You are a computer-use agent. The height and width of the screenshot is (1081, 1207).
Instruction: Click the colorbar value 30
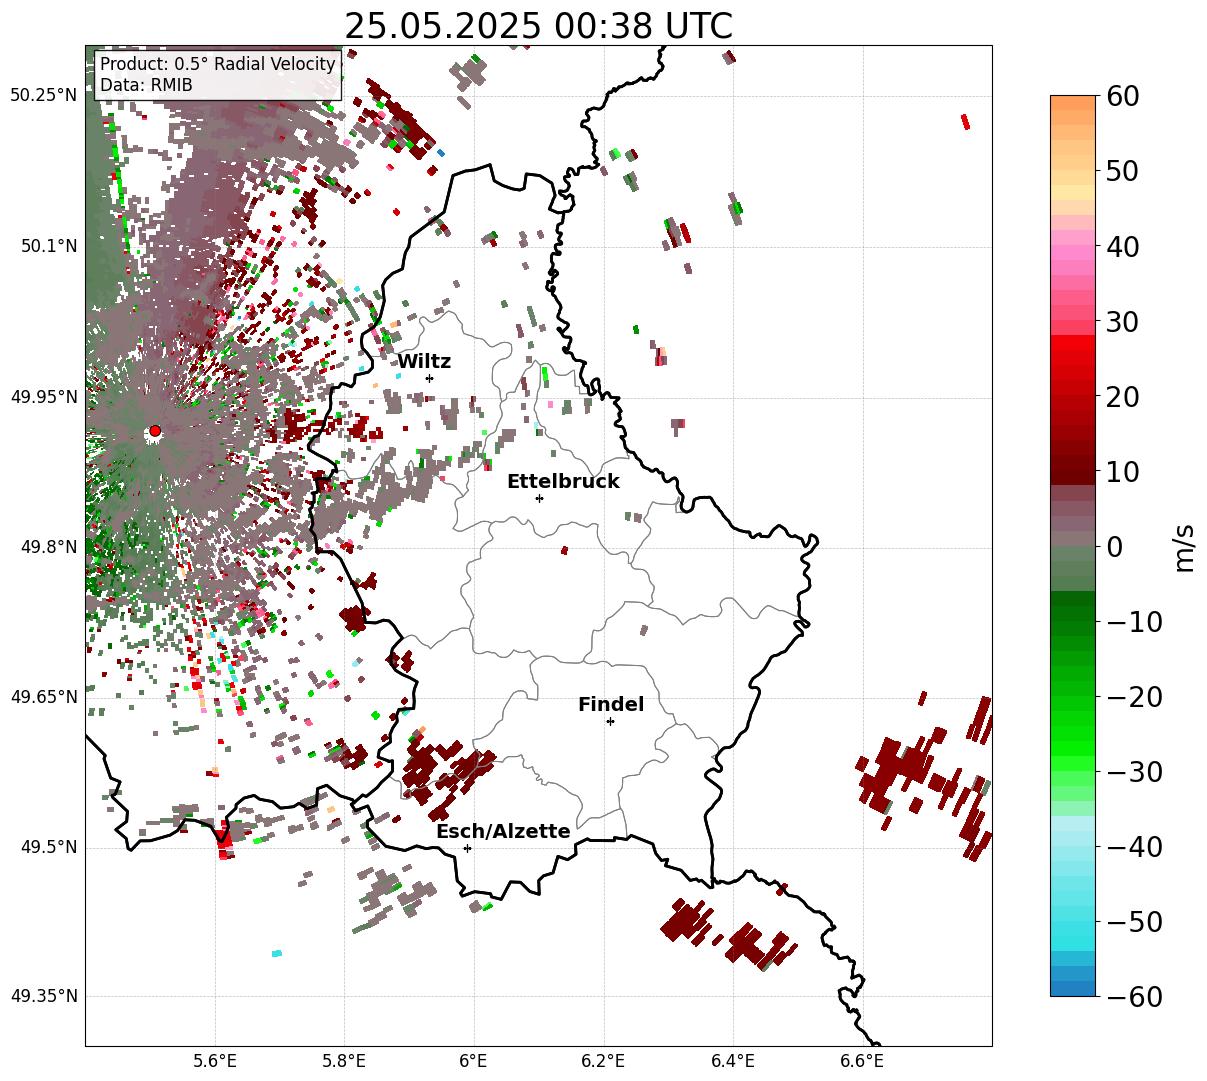tap(1121, 321)
